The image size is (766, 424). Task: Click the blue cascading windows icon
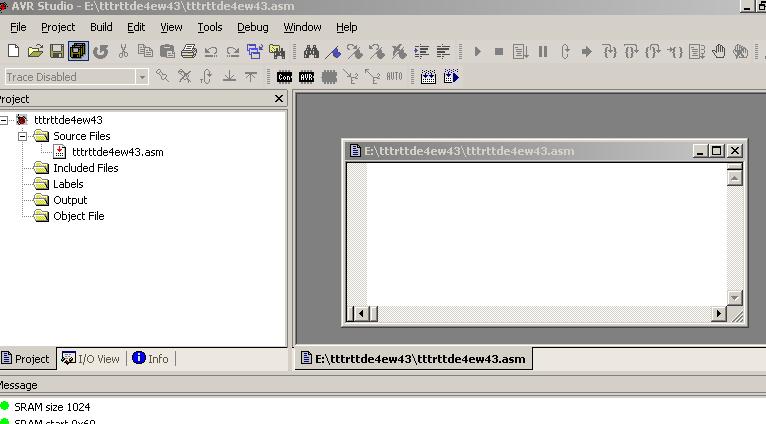tap(255, 51)
